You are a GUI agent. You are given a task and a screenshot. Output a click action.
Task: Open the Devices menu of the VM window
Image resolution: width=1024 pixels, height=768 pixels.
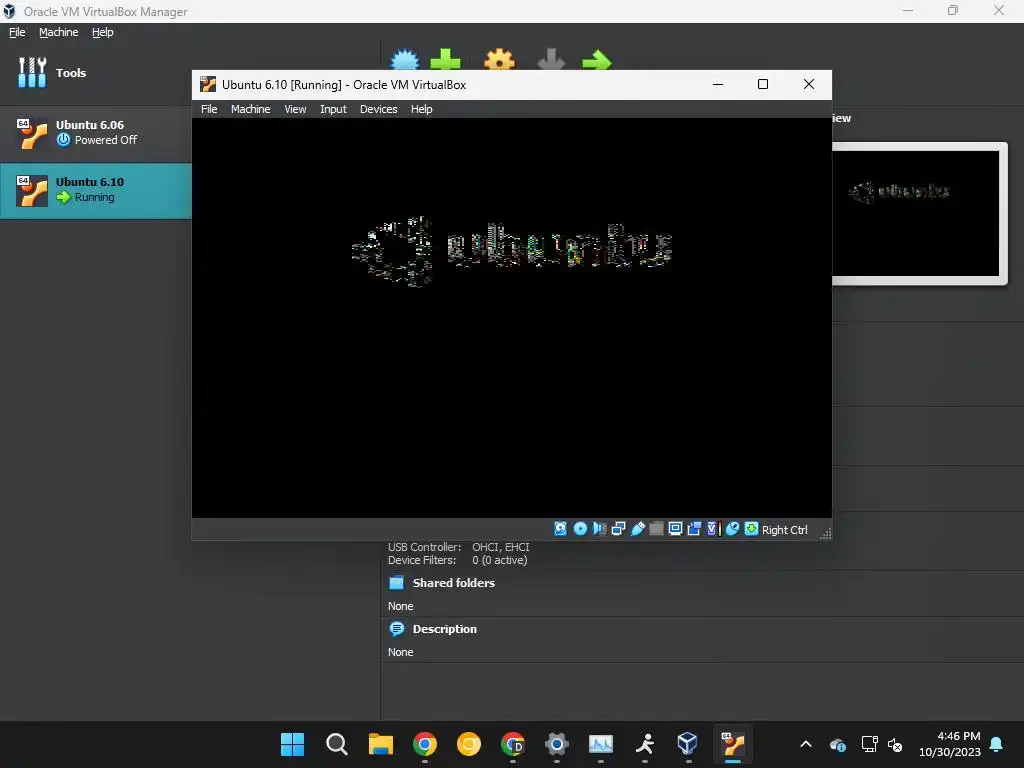[x=378, y=109]
